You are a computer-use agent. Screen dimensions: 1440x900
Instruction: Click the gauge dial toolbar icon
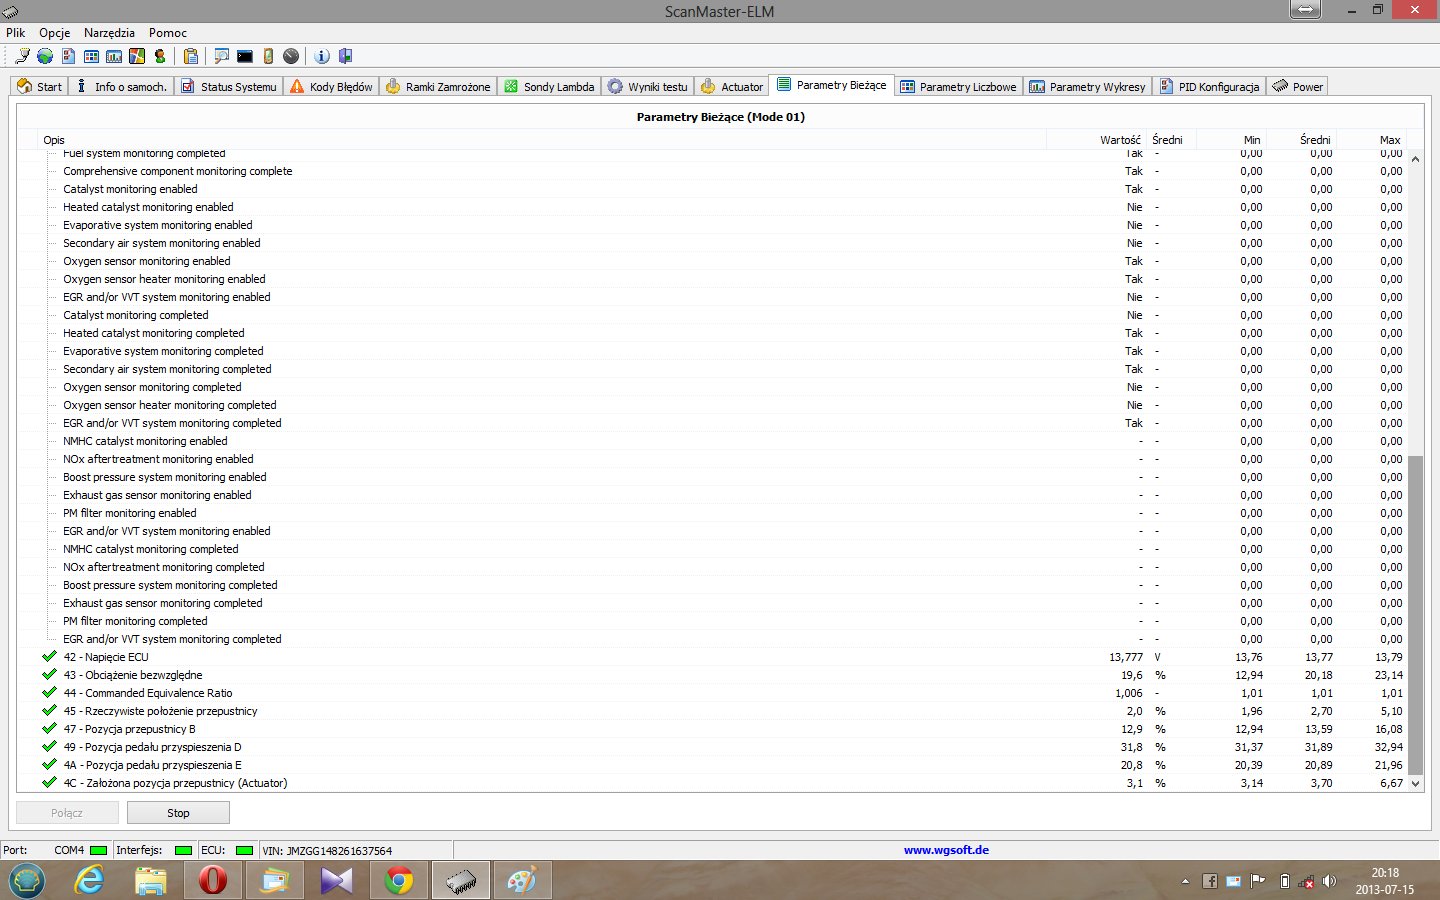291,56
